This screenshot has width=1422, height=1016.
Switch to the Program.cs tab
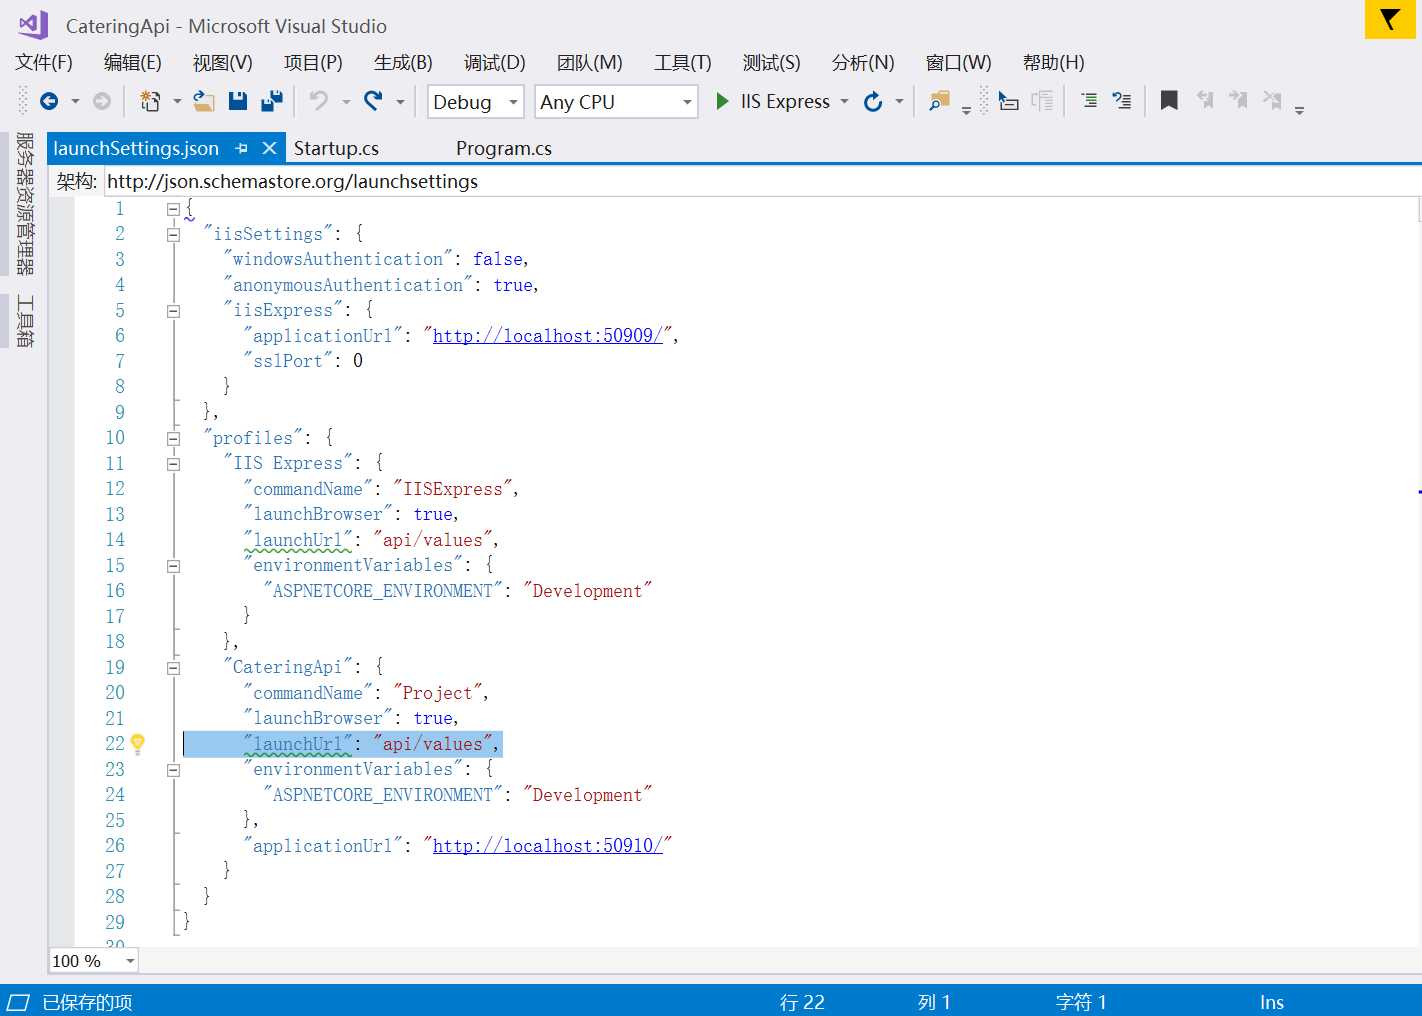504,148
